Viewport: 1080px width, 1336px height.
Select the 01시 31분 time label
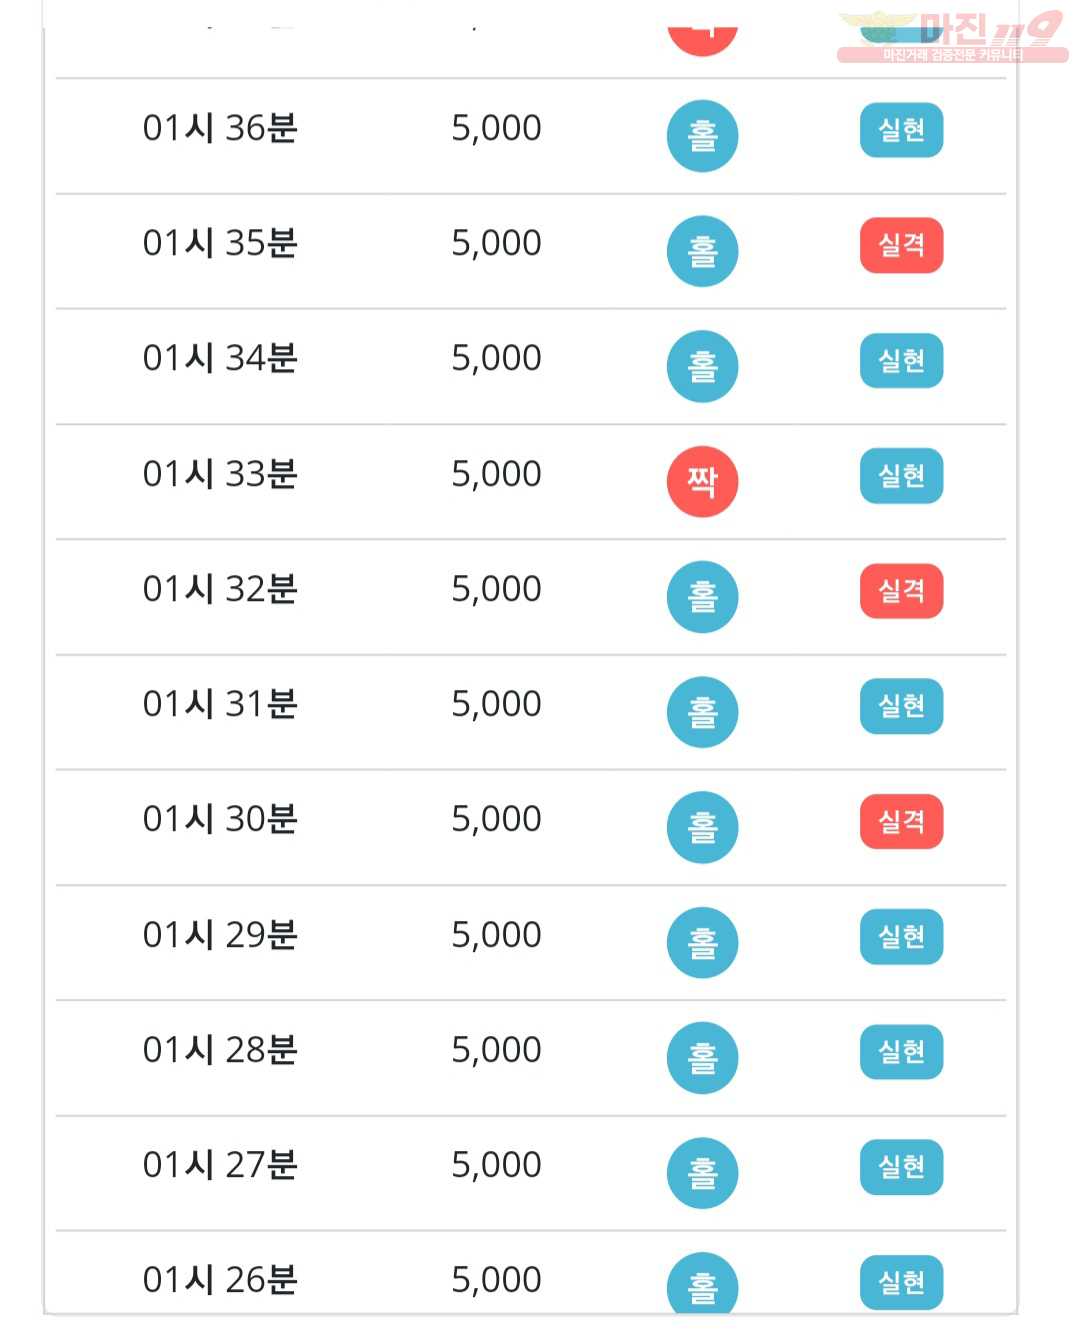click(220, 704)
